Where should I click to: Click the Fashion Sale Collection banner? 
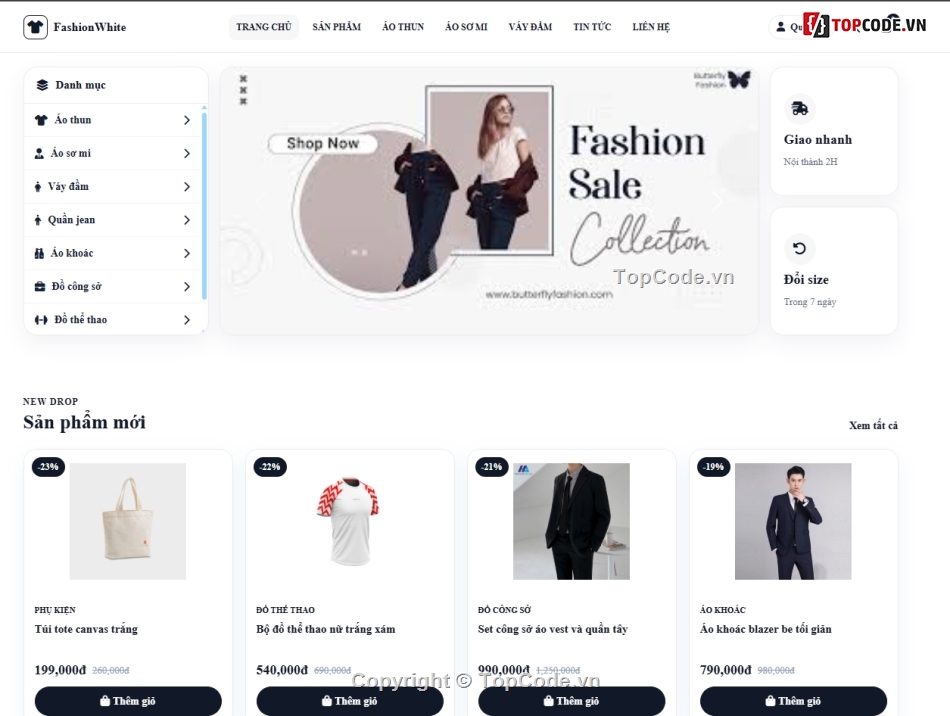click(489, 201)
